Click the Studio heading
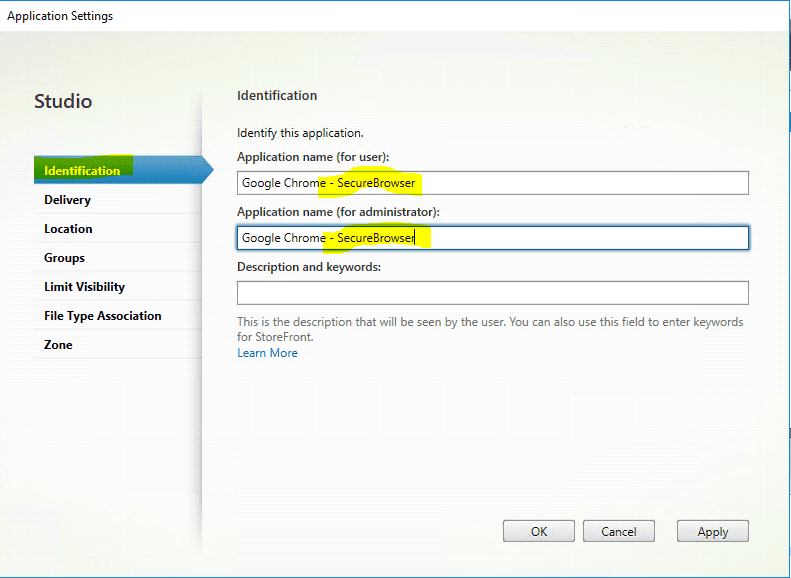This screenshot has height=578, width=791. pyautogui.click(x=63, y=101)
